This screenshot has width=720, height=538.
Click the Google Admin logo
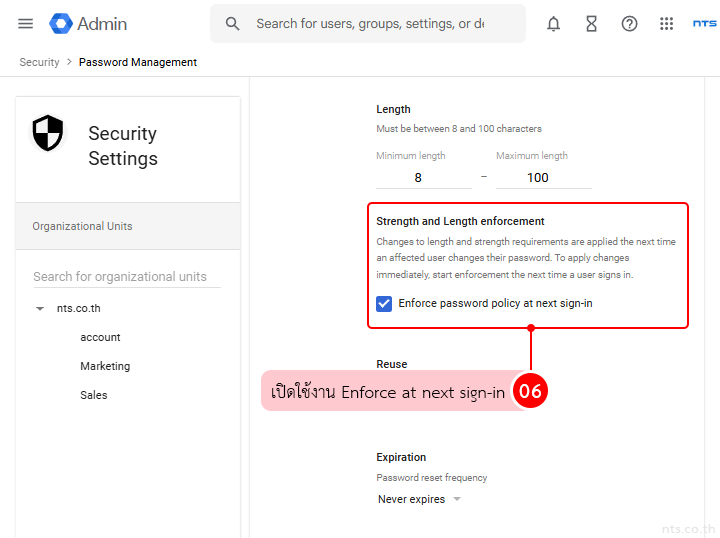[89, 24]
